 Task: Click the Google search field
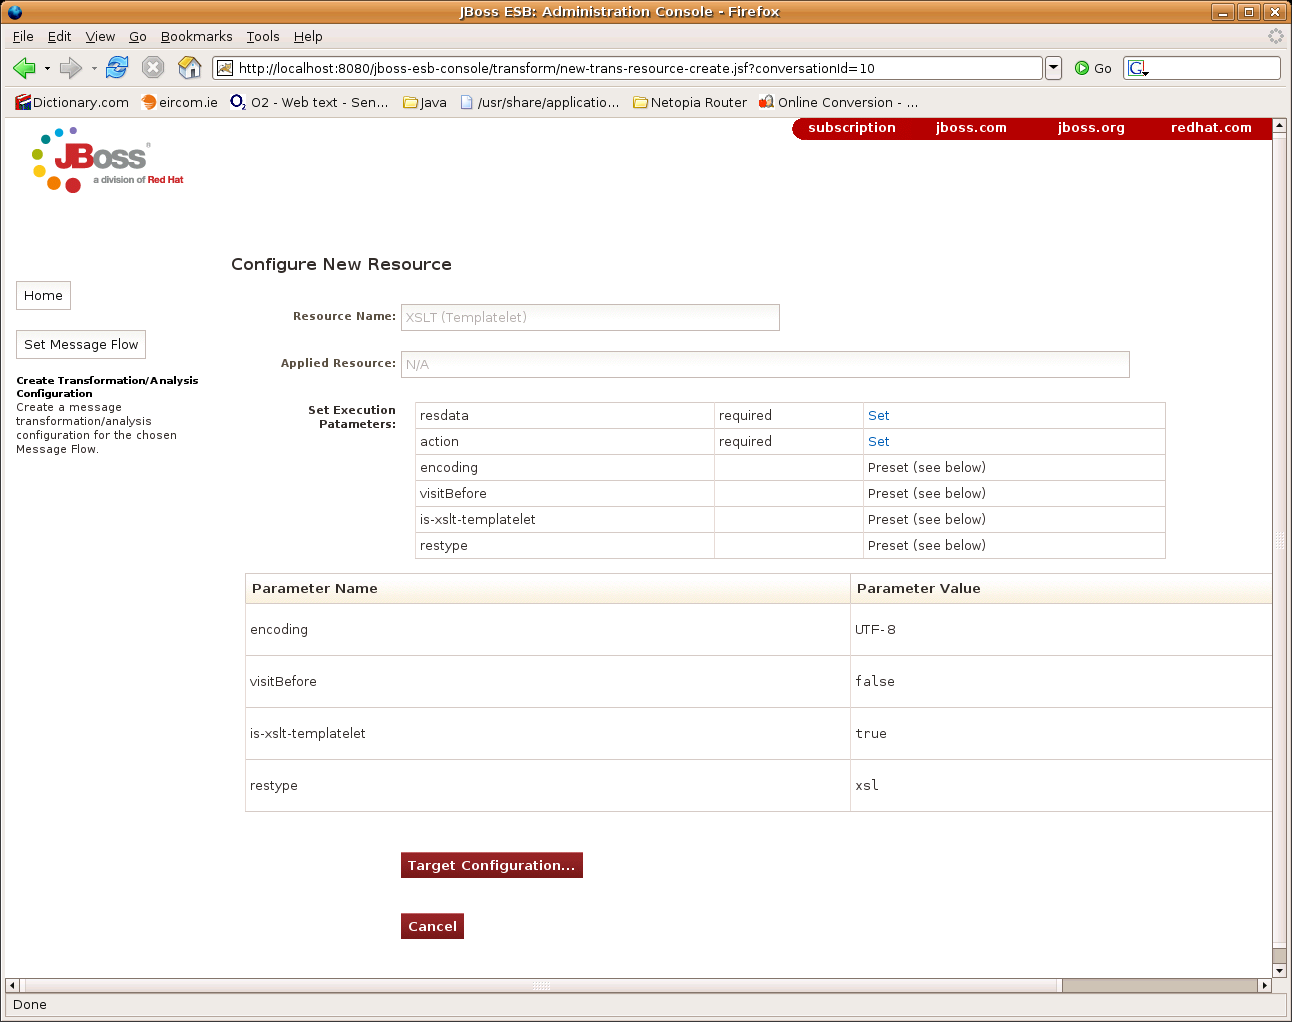[x=1214, y=68]
